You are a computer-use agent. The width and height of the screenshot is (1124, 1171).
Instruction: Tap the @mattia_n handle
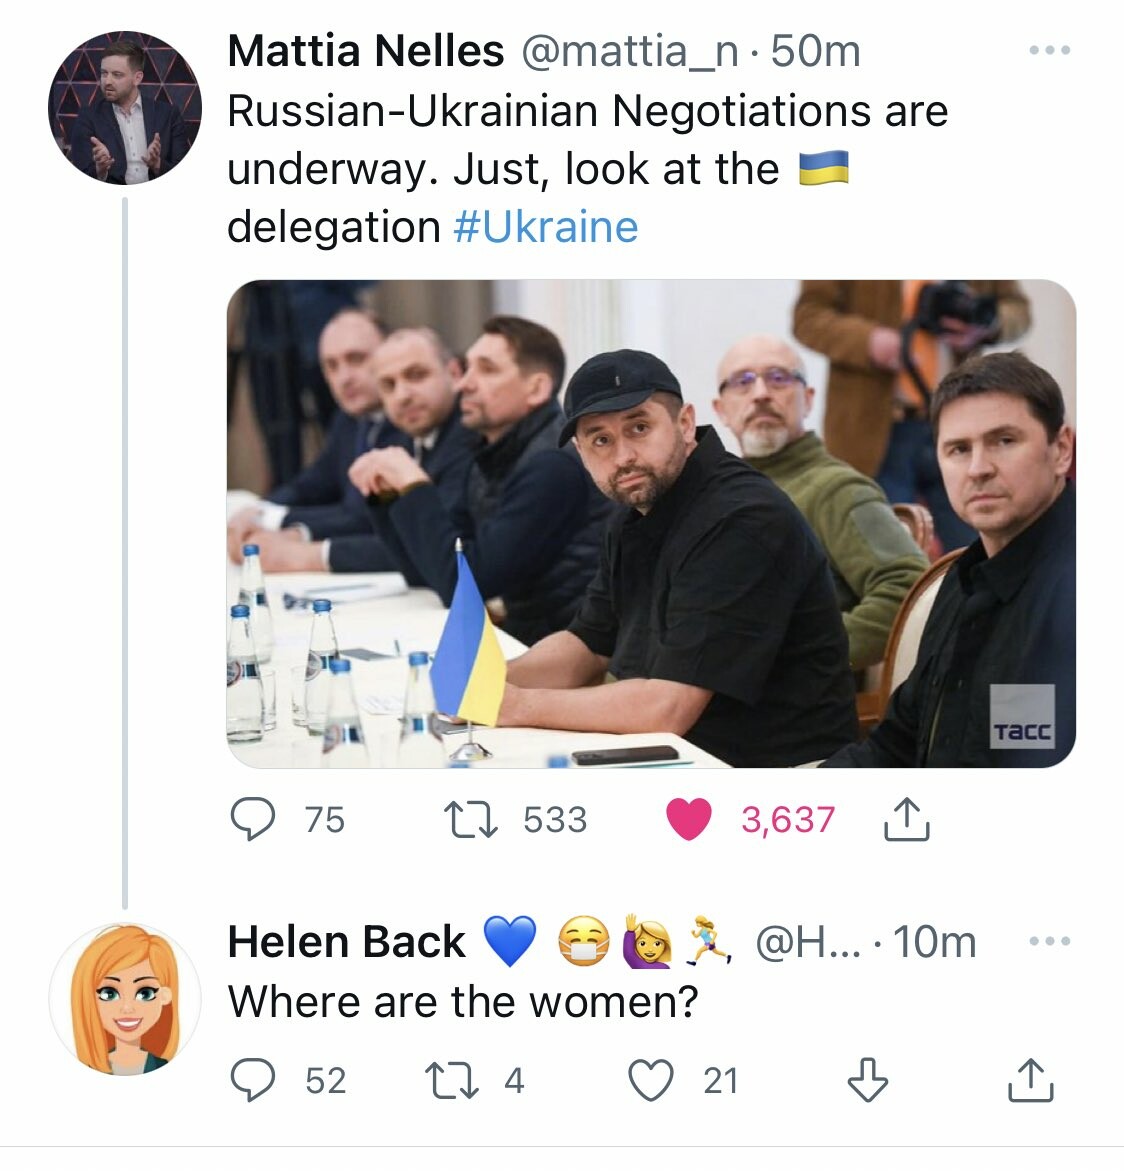click(629, 51)
